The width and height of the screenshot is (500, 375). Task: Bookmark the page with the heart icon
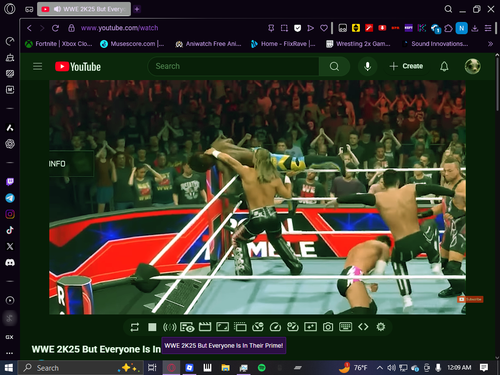323,28
